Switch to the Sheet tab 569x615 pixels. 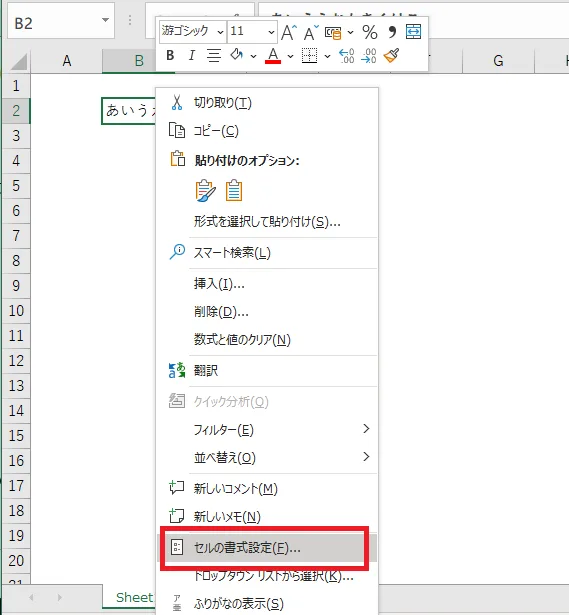pyautogui.click(x=129, y=597)
